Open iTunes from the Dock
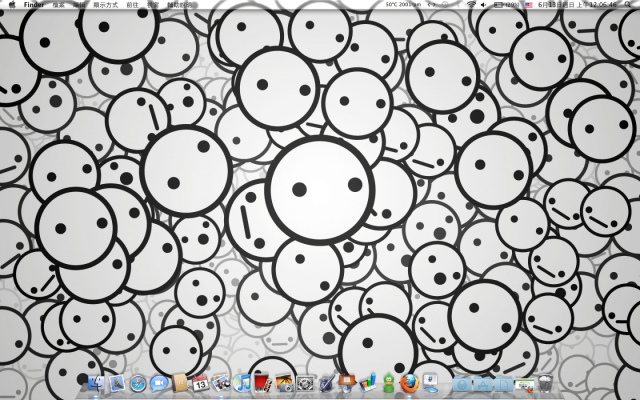The height and width of the screenshot is (400, 640). point(242,384)
